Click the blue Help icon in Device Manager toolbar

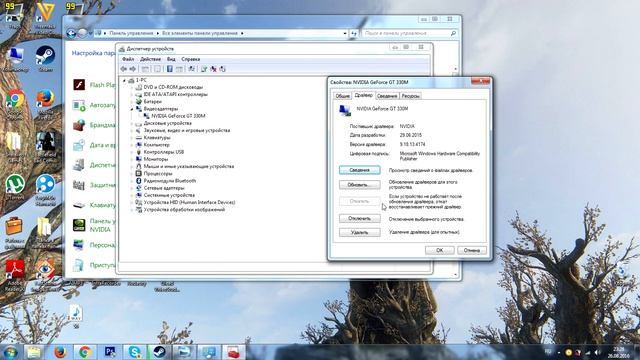point(170,69)
